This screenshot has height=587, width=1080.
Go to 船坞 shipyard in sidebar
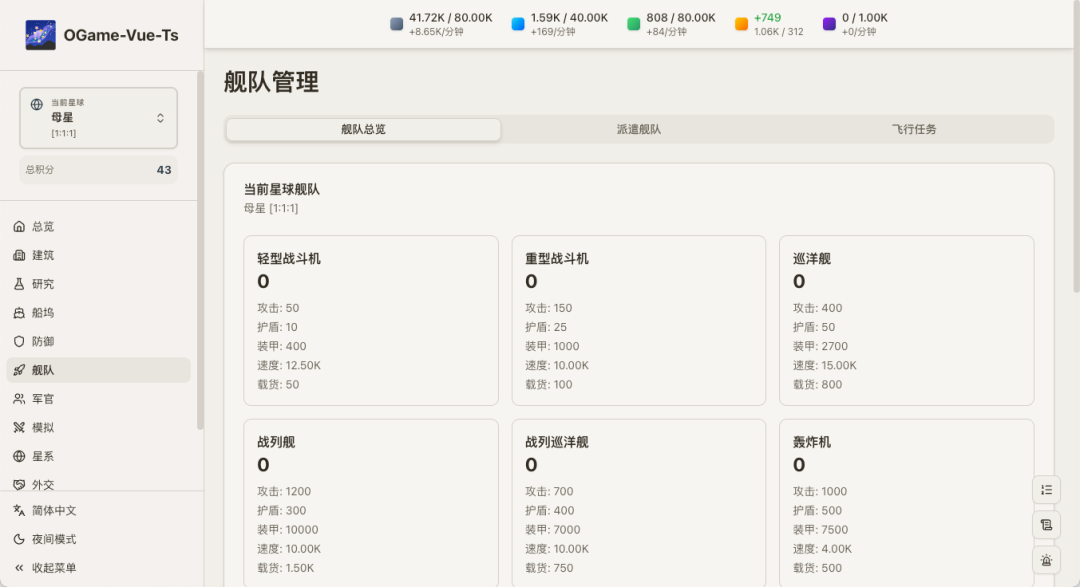tap(43, 313)
